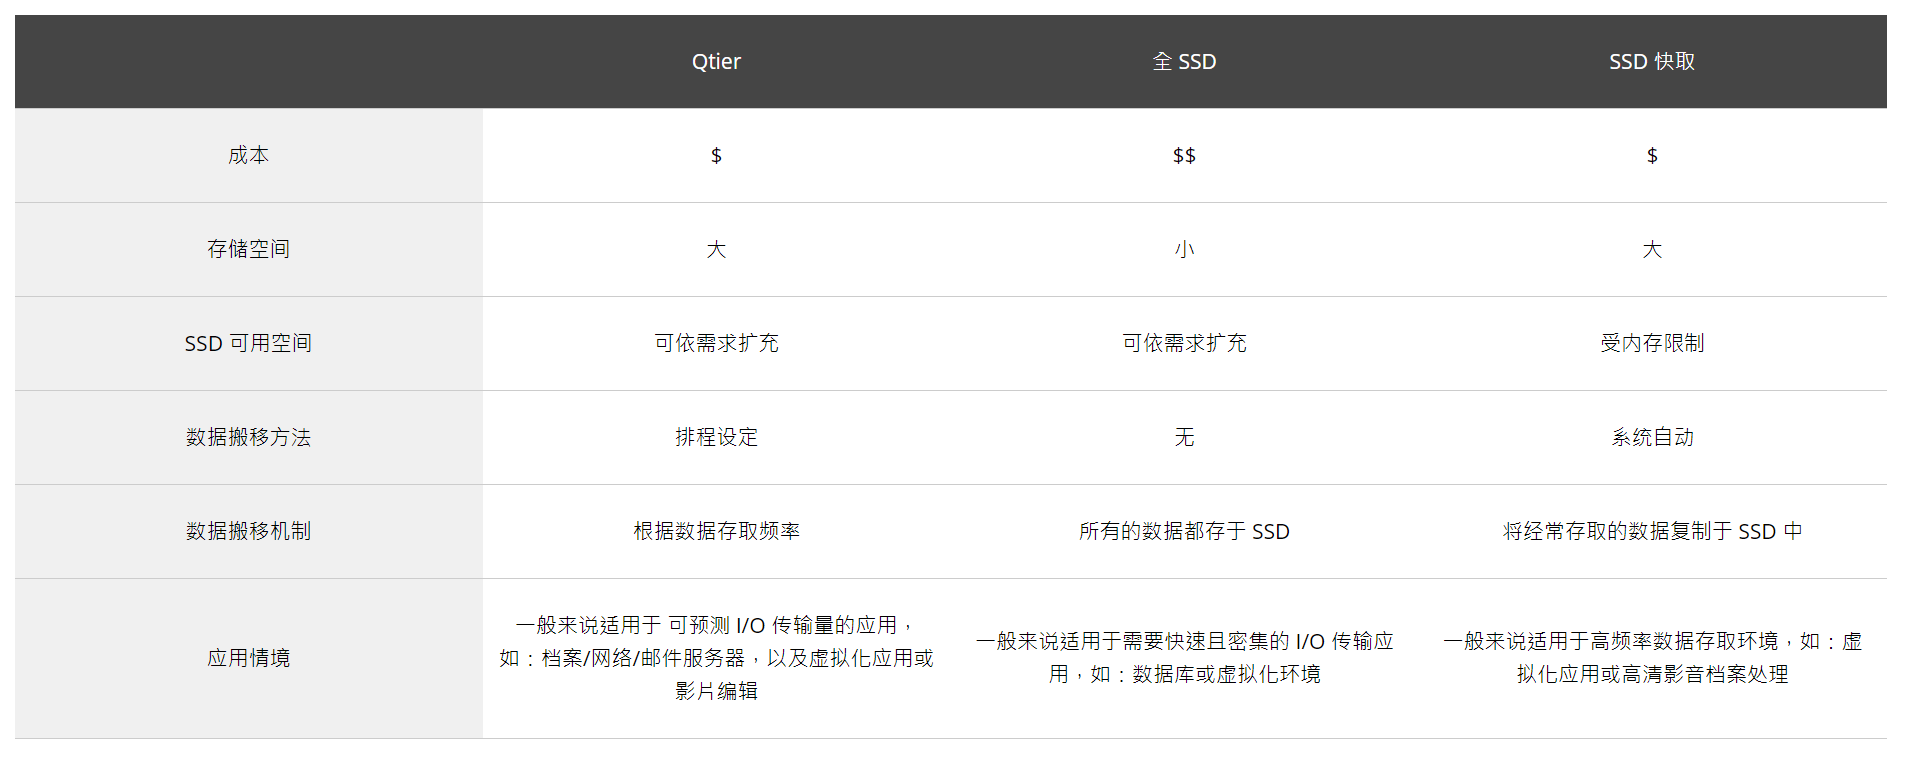Click the 存储空间 row label
This screenshot has height=766, width=1905.
point(248,249)
